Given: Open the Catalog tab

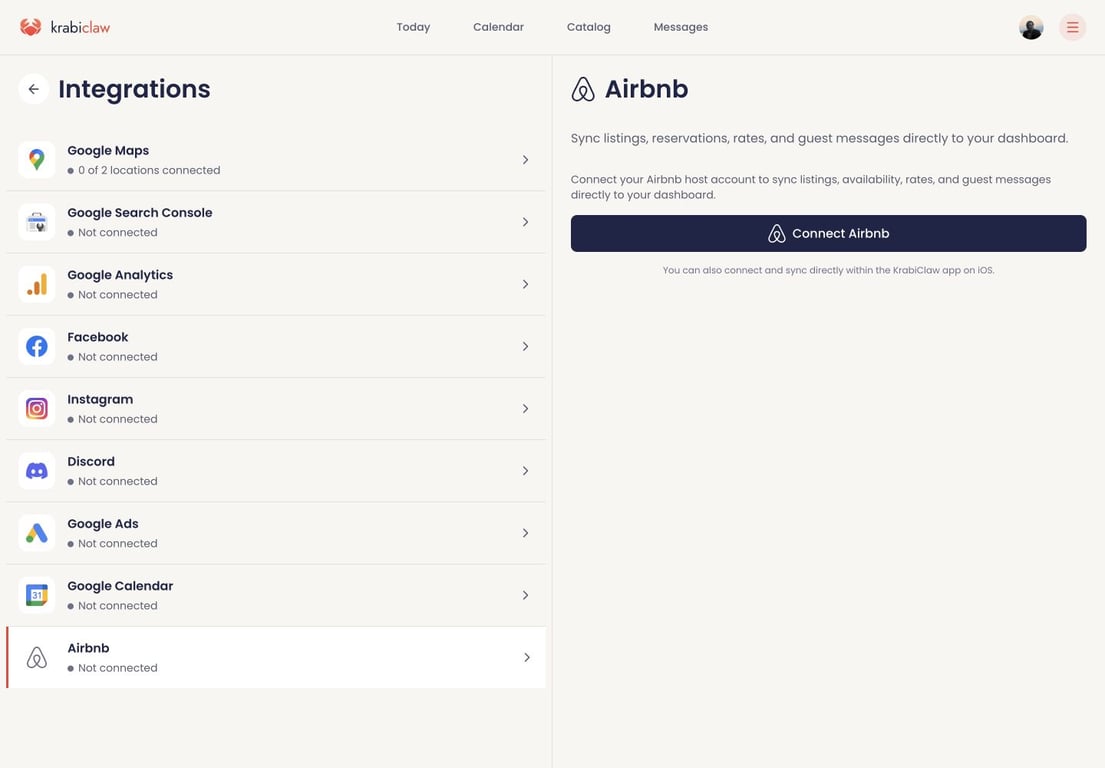Looking at the screenshot, I should (x=588, y=27).
